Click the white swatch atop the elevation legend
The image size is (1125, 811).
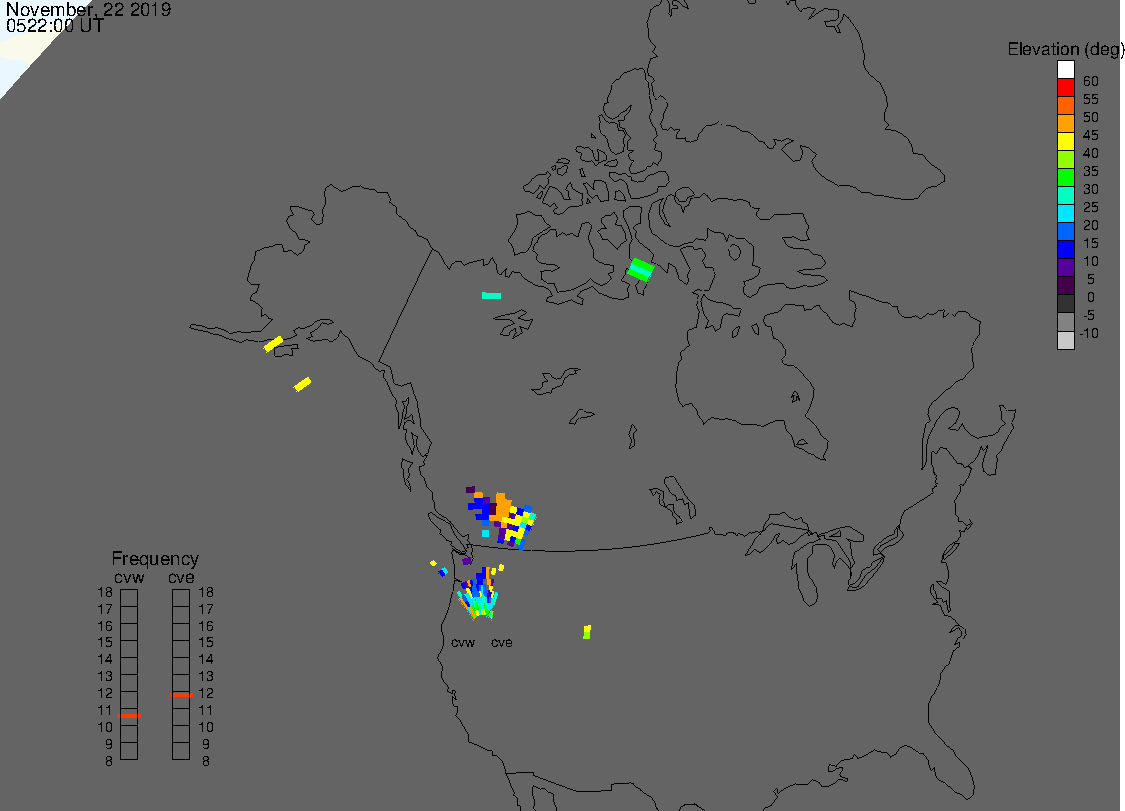click(x=1065, y=70)
